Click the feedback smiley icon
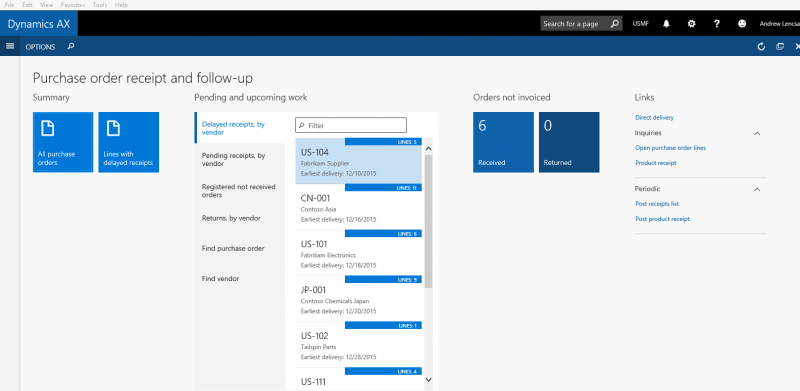 point(742,23)
